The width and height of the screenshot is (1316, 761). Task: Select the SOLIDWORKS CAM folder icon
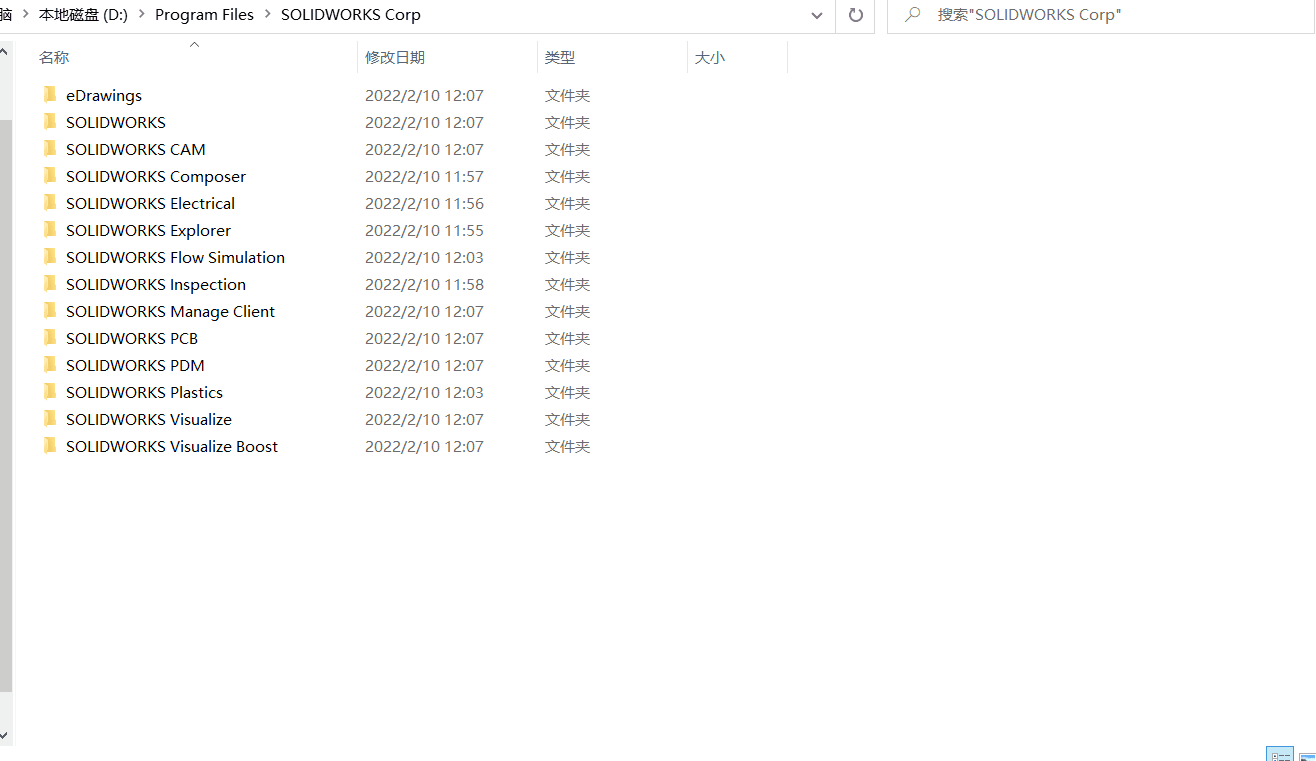point(50,149)
